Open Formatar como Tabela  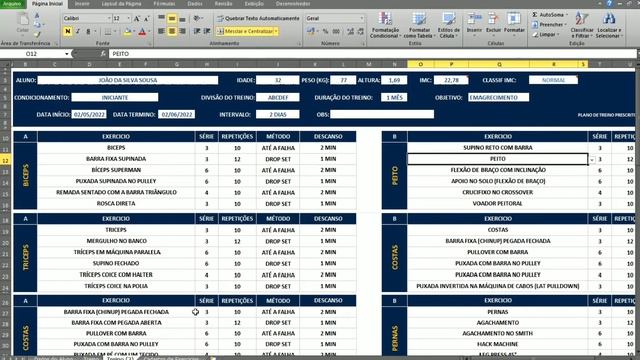[x=419, y=25]
